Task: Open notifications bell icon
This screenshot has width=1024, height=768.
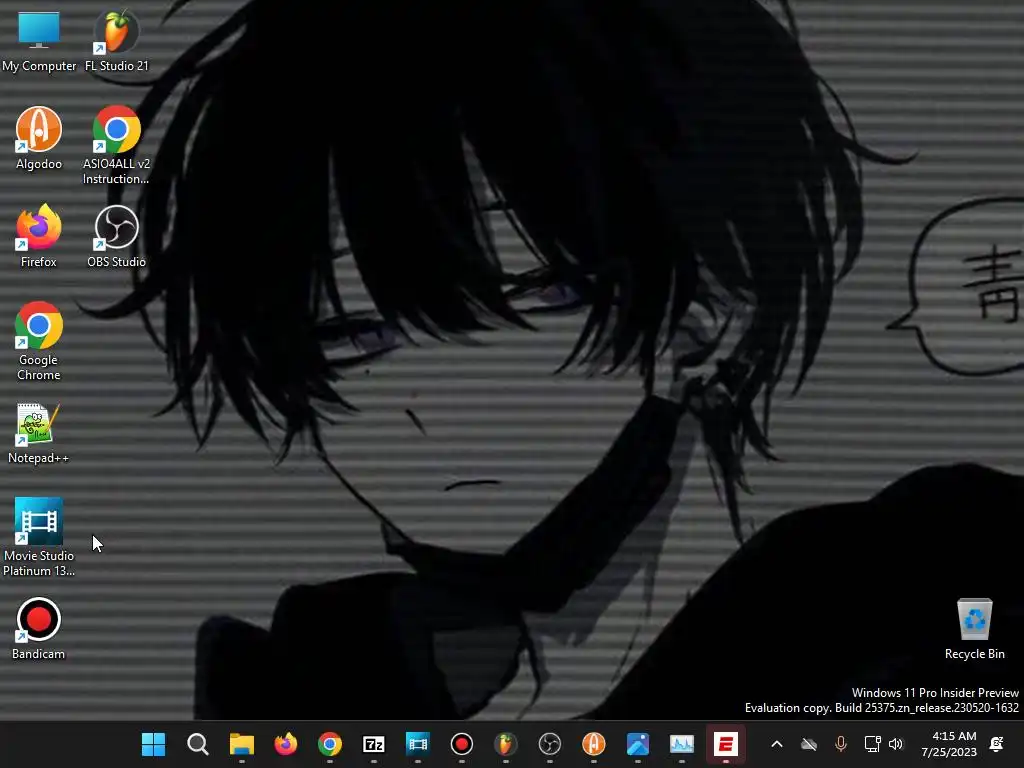Action: 997,744
